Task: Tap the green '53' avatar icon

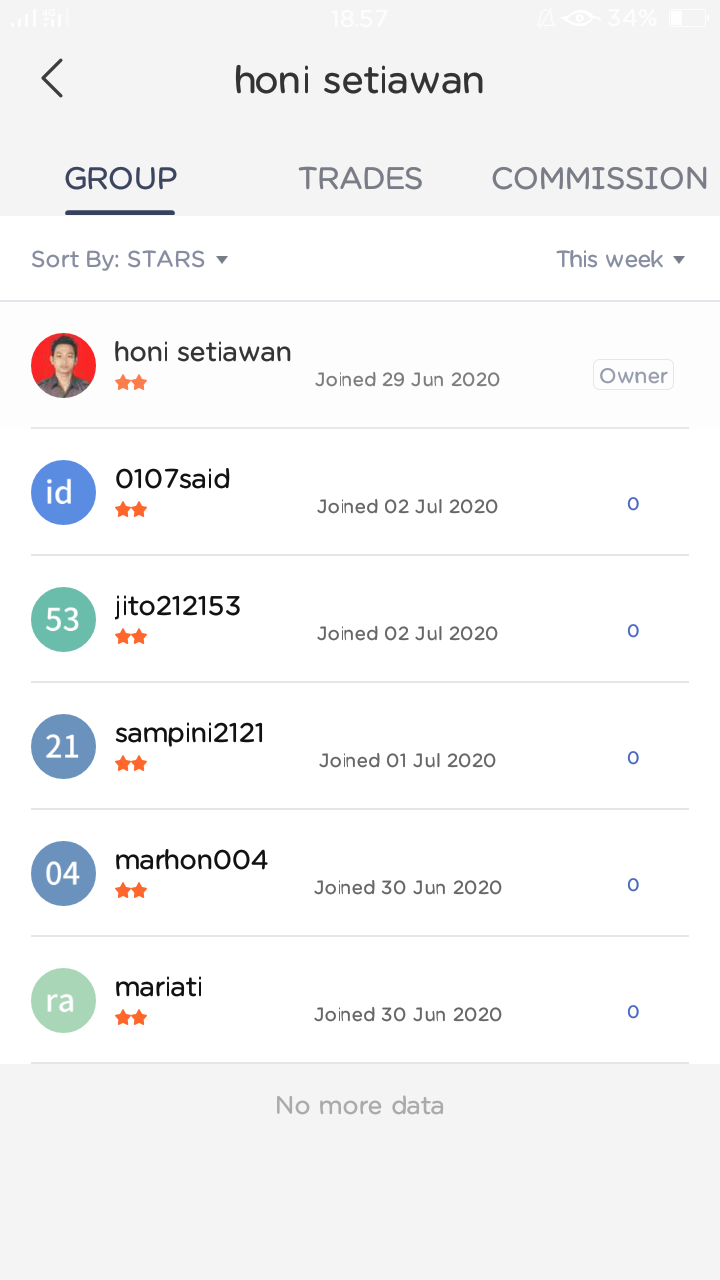Action: pos(63,619)
